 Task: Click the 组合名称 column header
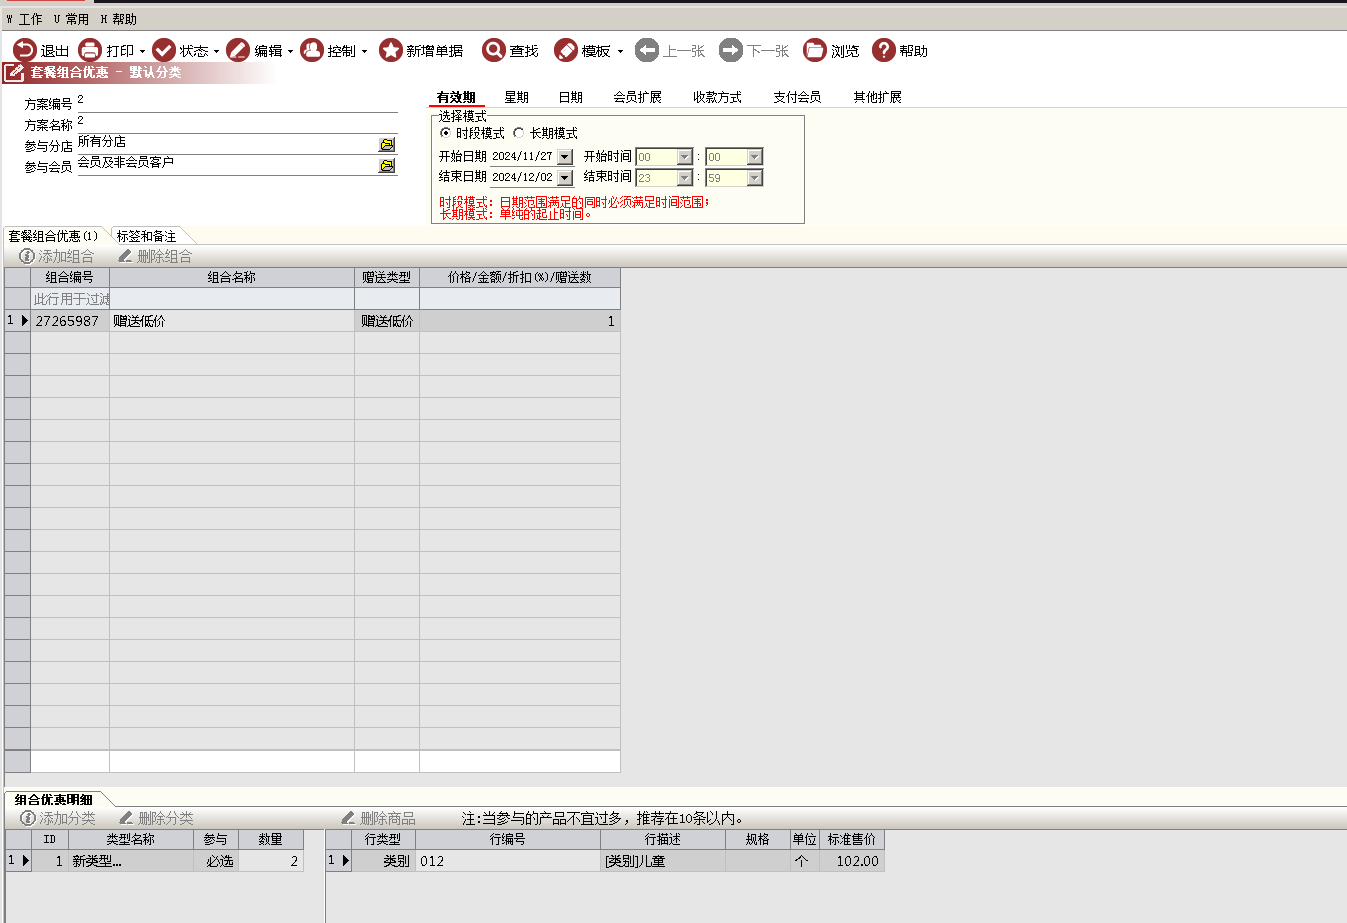tap(232, 277)
